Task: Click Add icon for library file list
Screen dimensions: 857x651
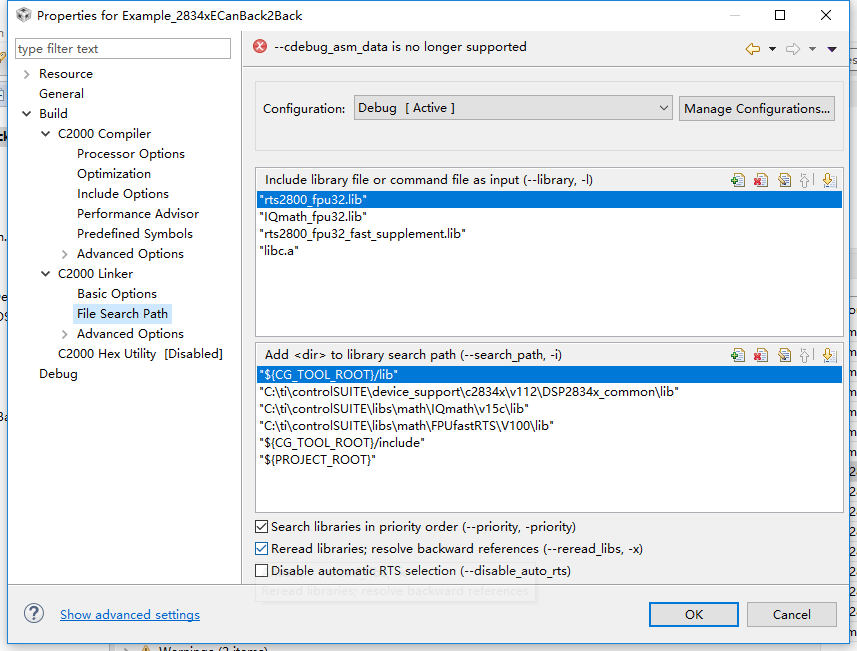Action: [738, 180]
